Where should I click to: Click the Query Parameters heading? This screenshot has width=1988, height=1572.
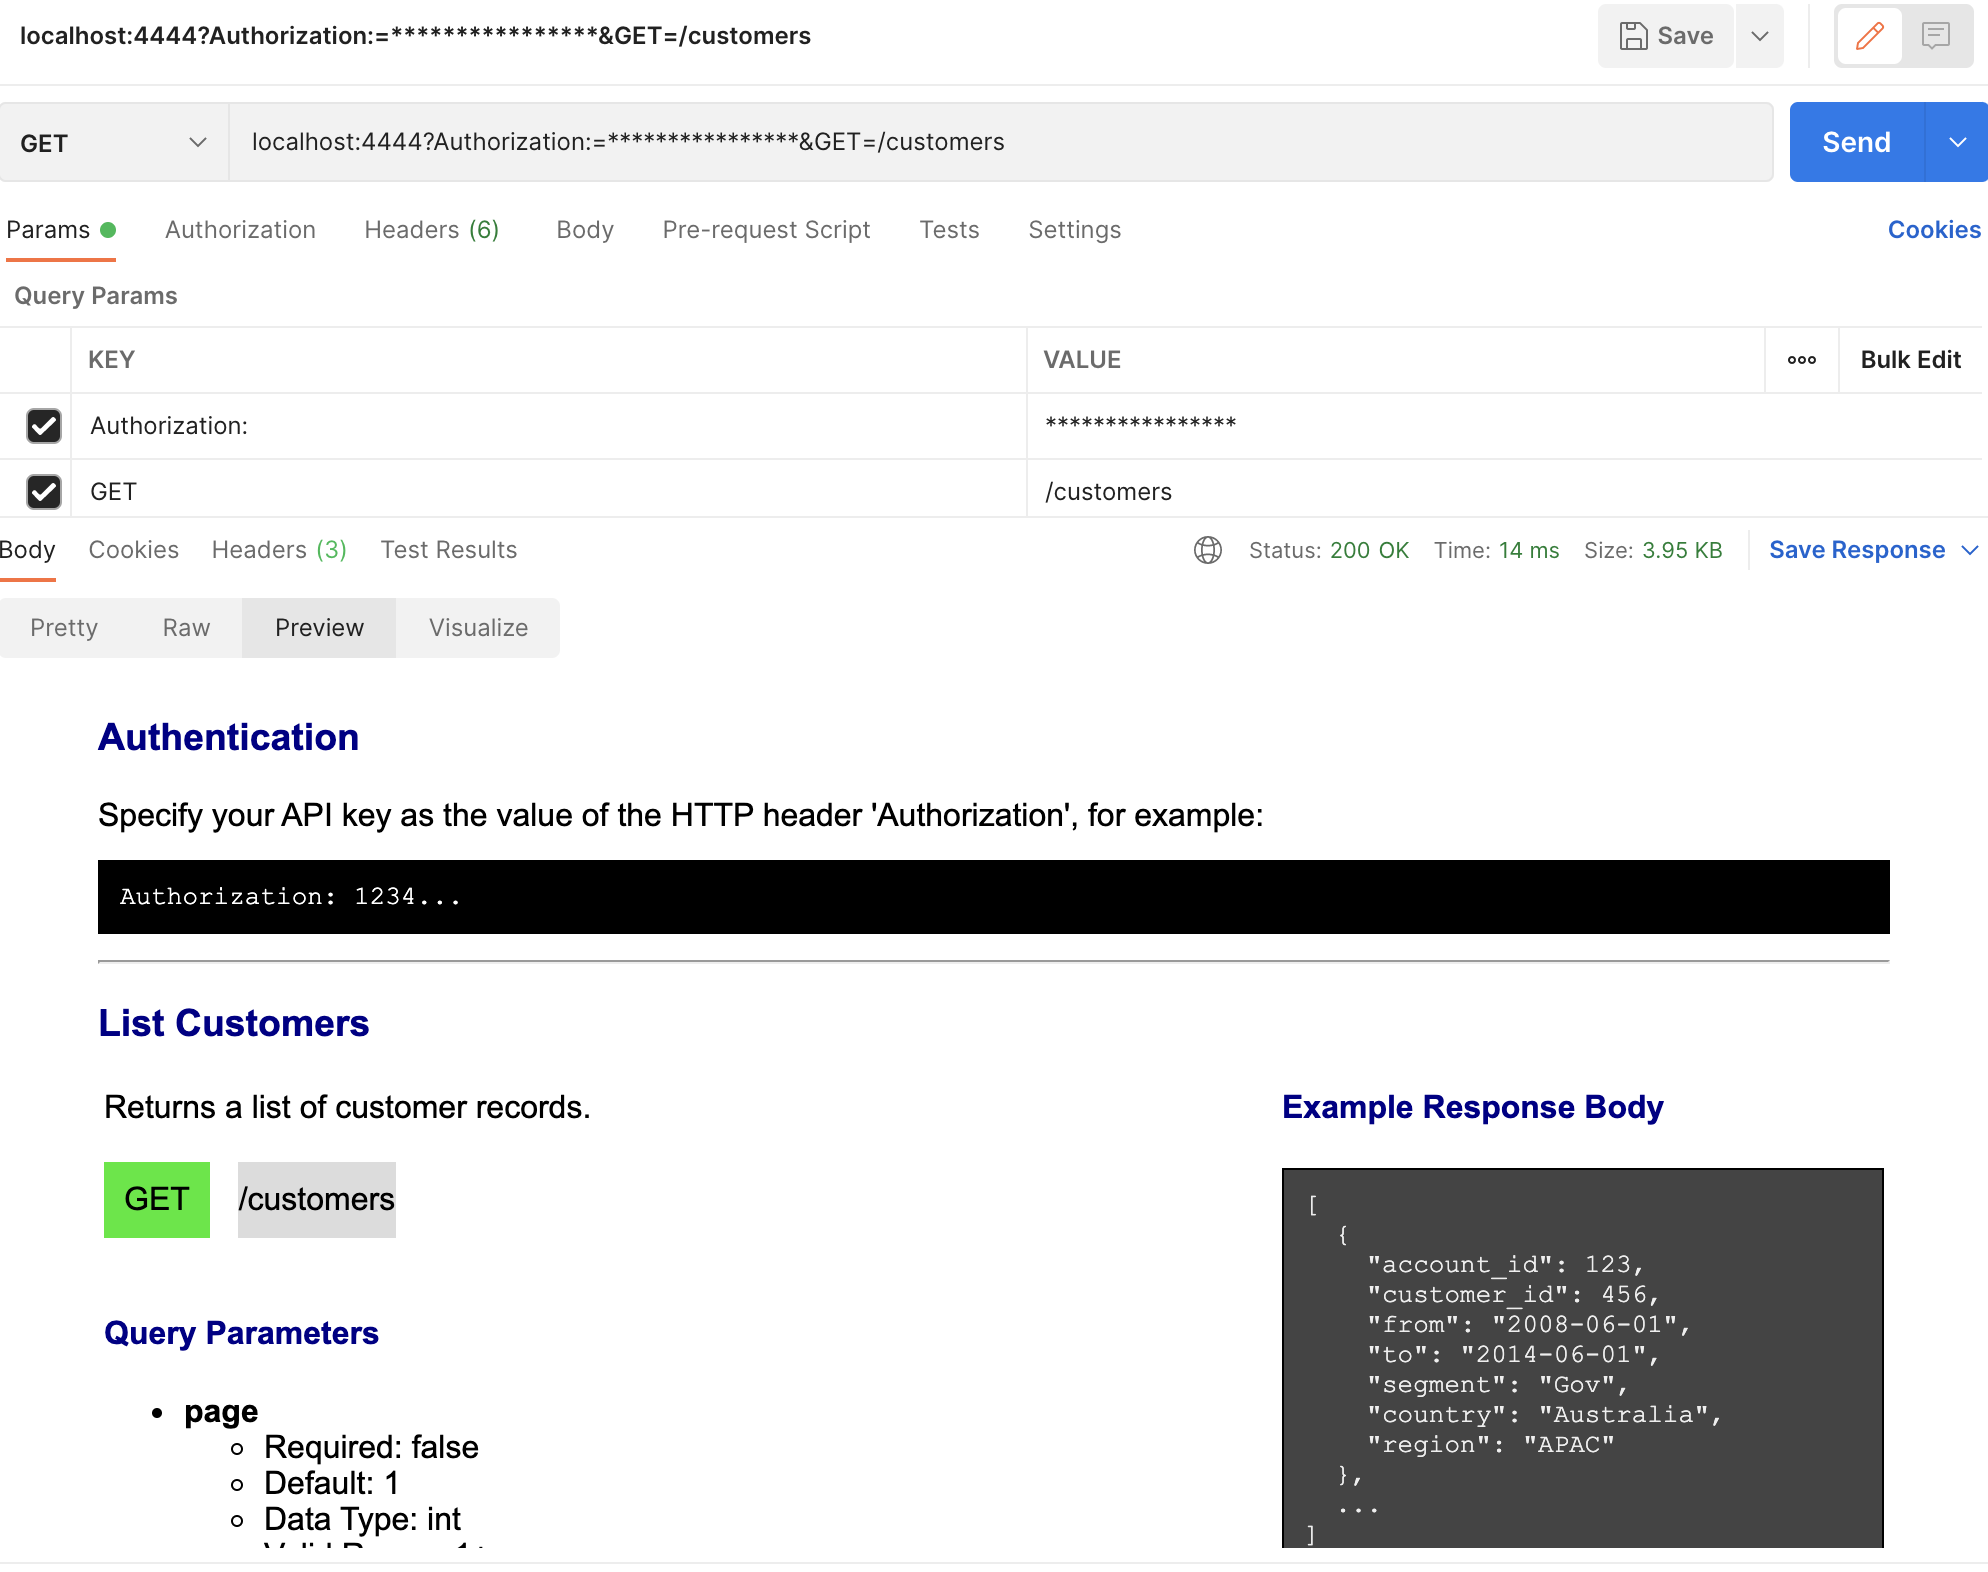241,1333
